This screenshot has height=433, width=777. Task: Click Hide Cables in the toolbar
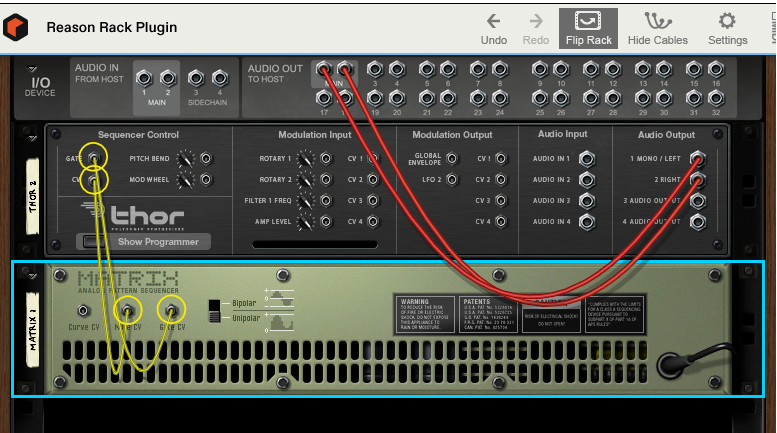point(658,29)
